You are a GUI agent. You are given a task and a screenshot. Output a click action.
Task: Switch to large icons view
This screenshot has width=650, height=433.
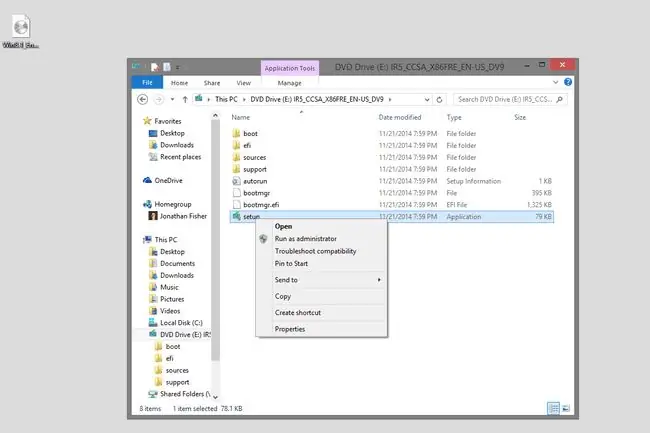(566, 408)
